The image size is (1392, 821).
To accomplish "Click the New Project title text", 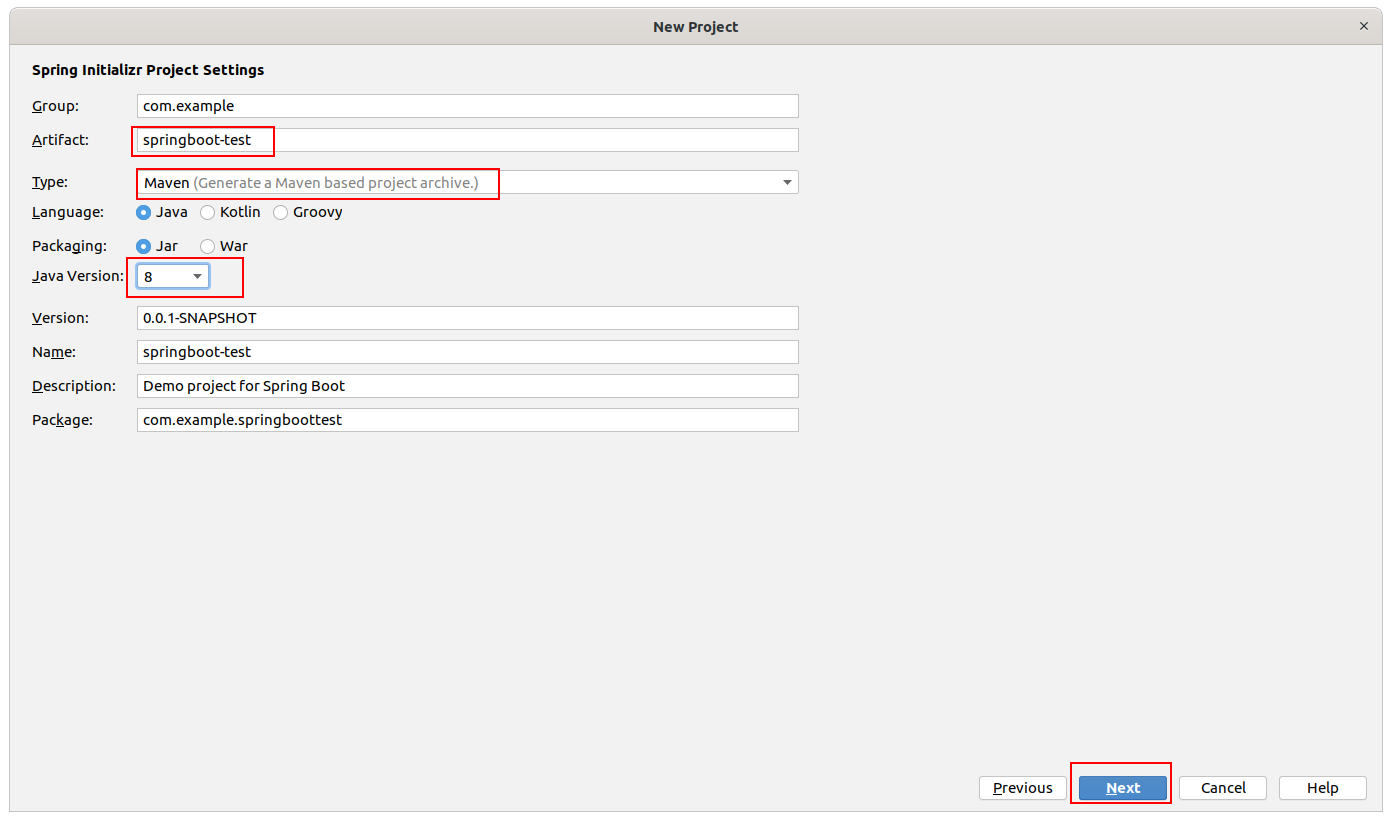I will tap(696, 27).
